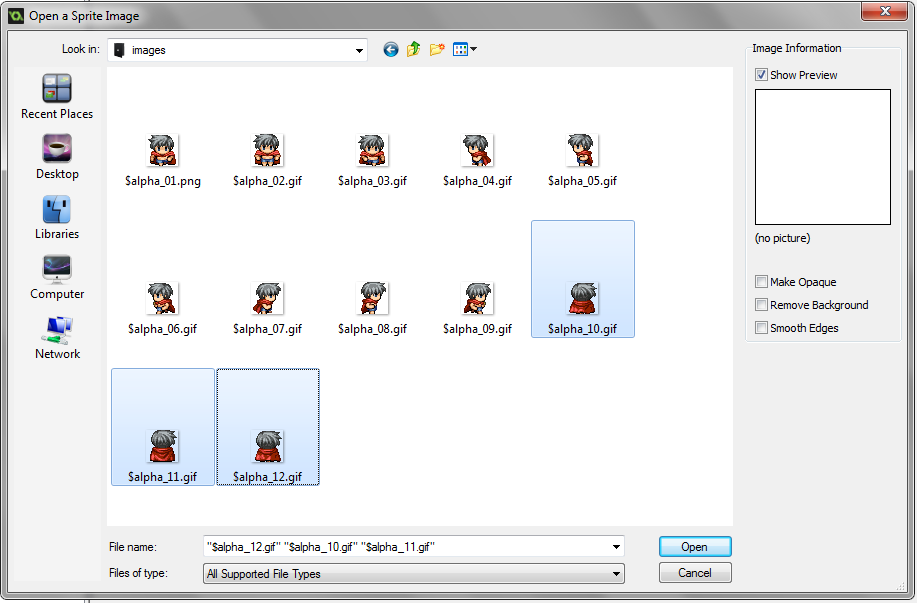Uncheck the Show Preview option
The image size is (917, 603).
(x=762, y=74)
